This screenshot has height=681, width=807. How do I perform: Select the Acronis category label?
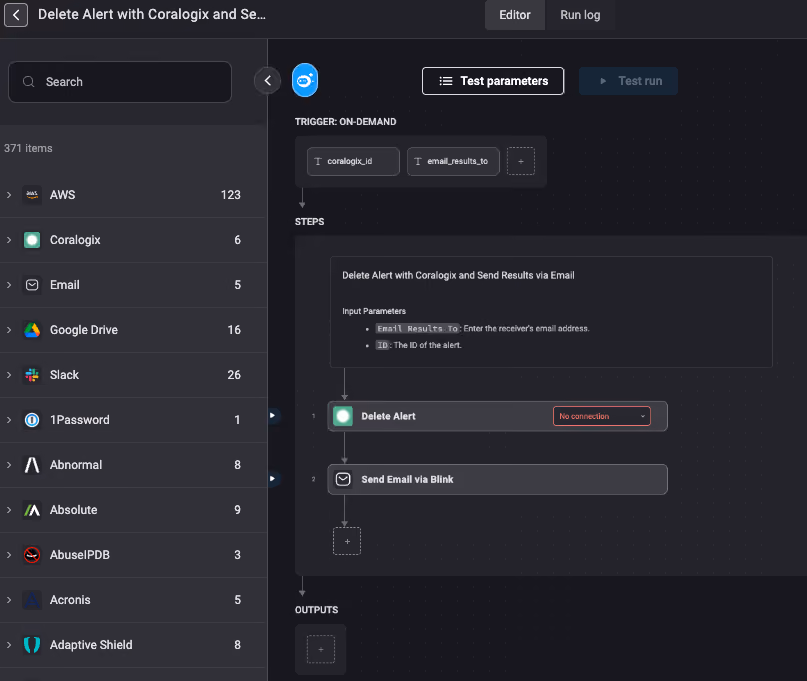tap(70, 600)
